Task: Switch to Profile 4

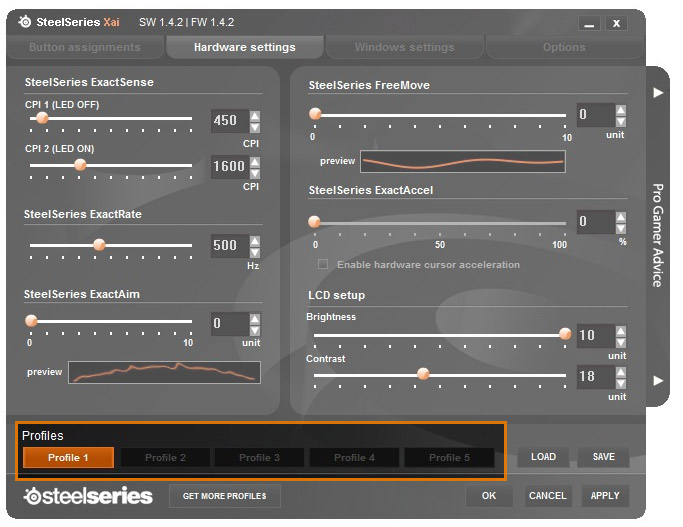Action: 354,457
